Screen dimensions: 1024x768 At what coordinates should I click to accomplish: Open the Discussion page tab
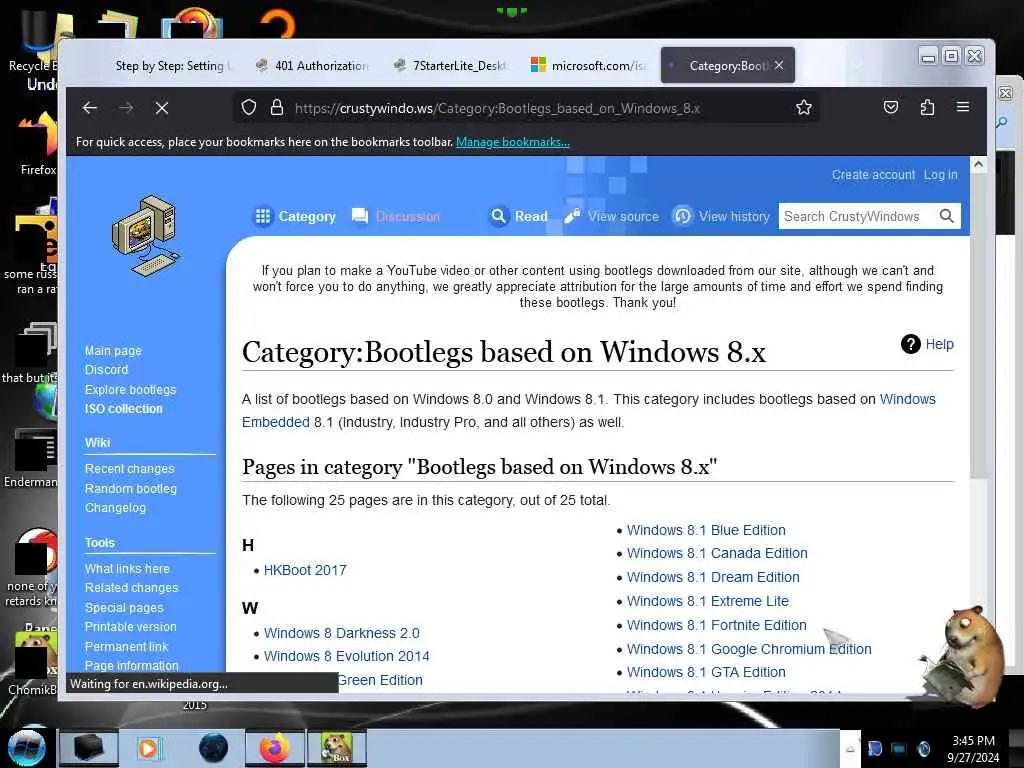396,216
